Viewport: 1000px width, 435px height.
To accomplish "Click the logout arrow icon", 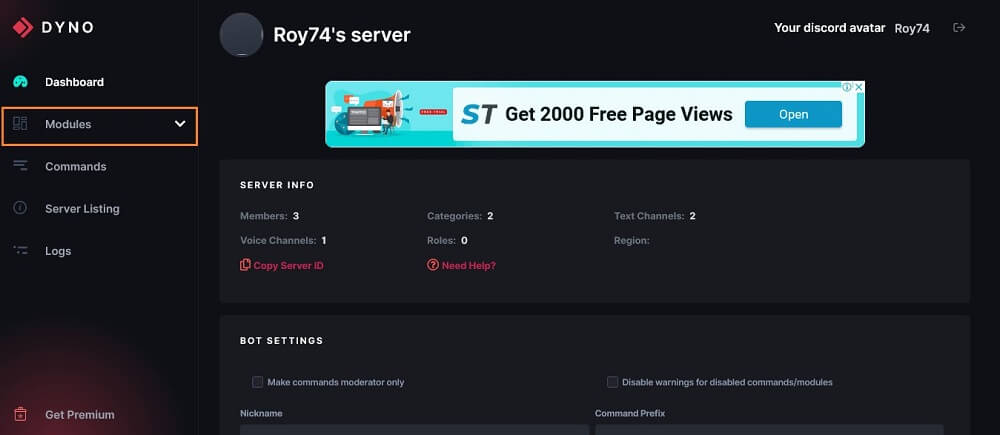I will click(x=959, y=27).
